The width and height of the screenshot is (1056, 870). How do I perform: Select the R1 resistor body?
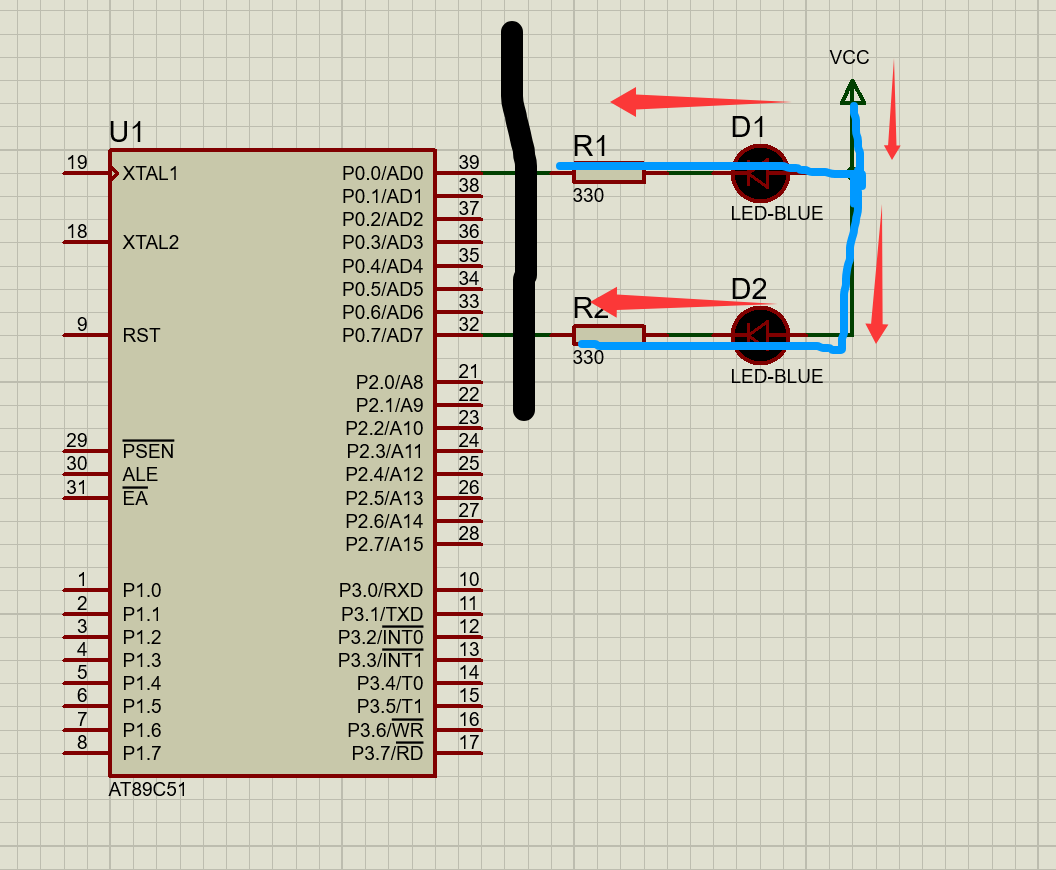608,174
